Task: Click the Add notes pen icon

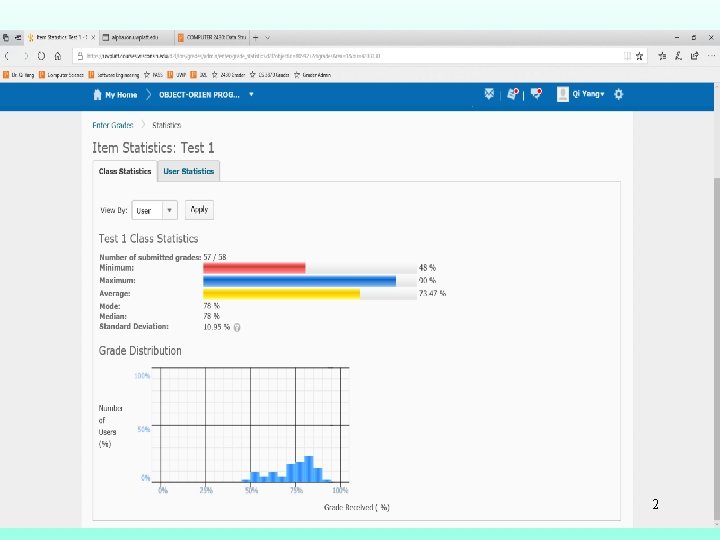Action: click(678, 56)
